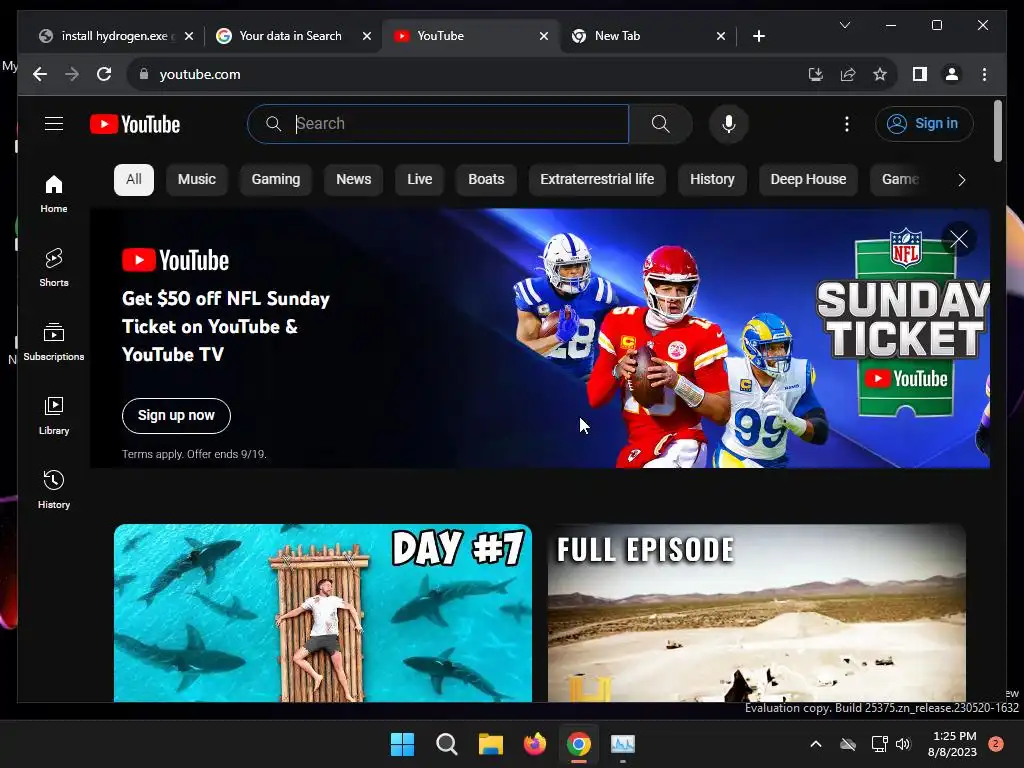Select the All filter chip
Viewport: 1024px width, 768px height.
point(134,180)
